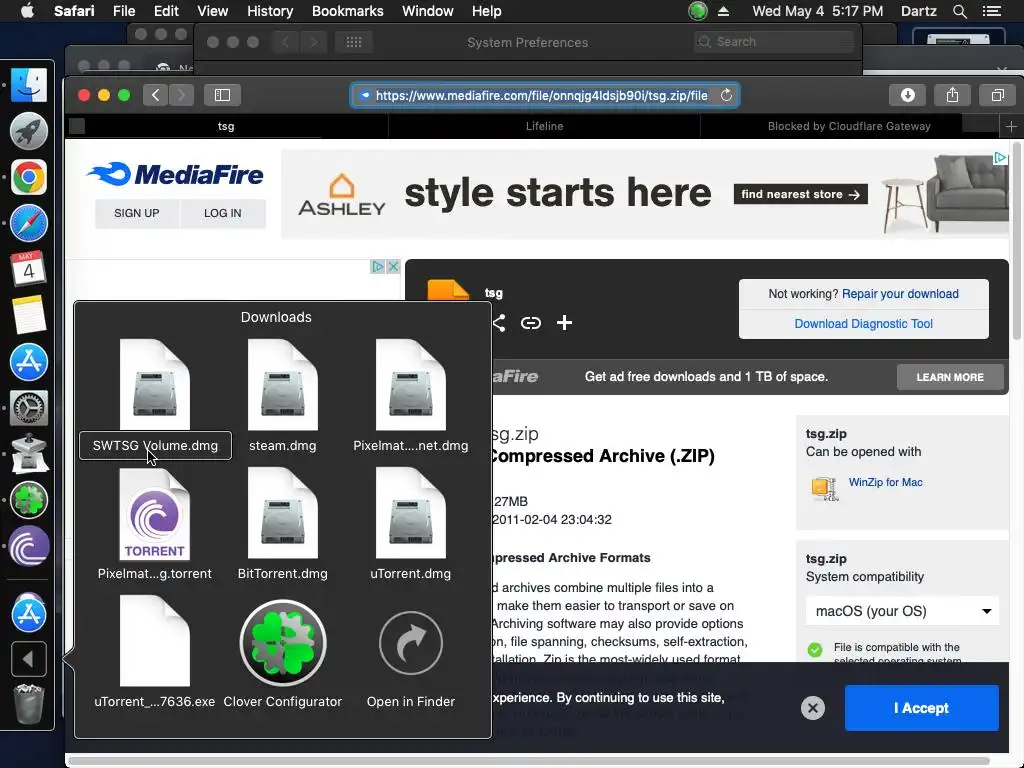Expand the macOS (your OS) dropdown
This screenshot has width=1024, height=768.
(902, 611)
